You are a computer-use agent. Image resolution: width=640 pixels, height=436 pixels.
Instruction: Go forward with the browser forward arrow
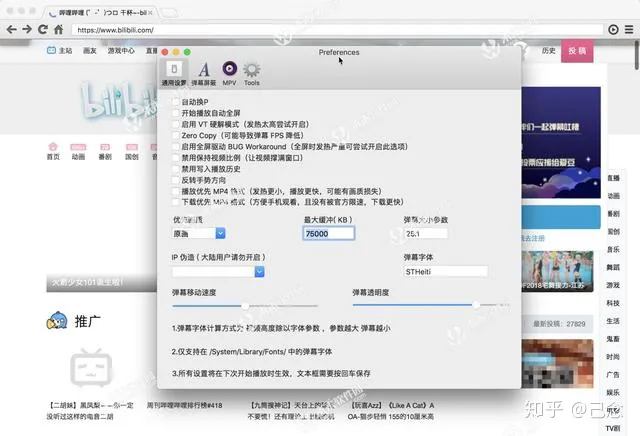tap(27, 29)
